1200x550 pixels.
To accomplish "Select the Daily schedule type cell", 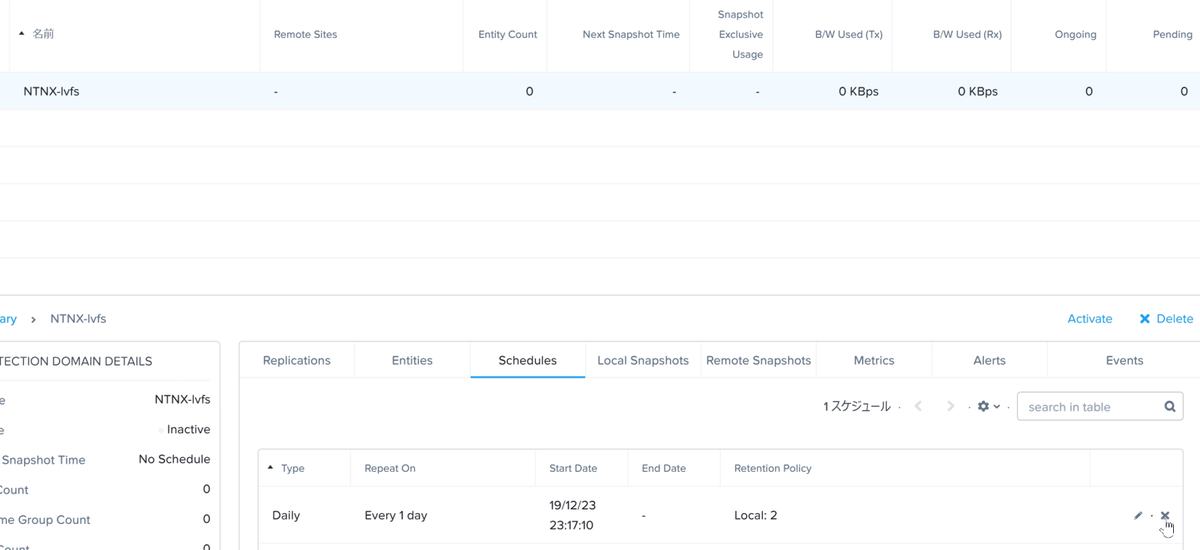I will pyautogui.click(x=286, y=516).
